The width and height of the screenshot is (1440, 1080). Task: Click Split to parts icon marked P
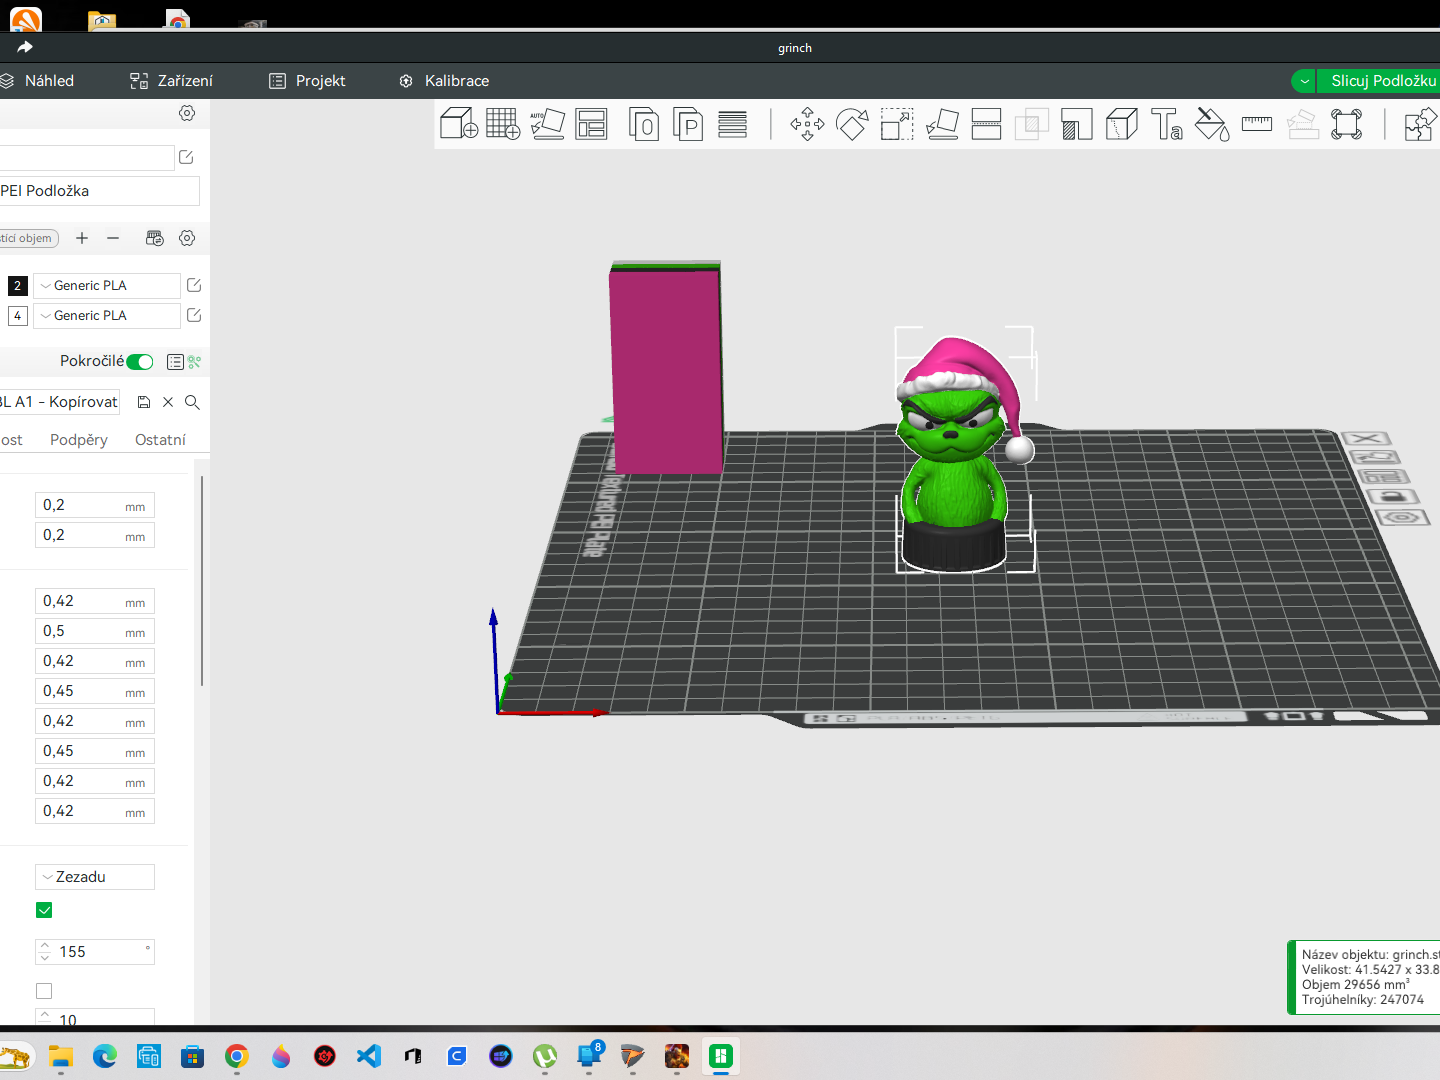688,124
